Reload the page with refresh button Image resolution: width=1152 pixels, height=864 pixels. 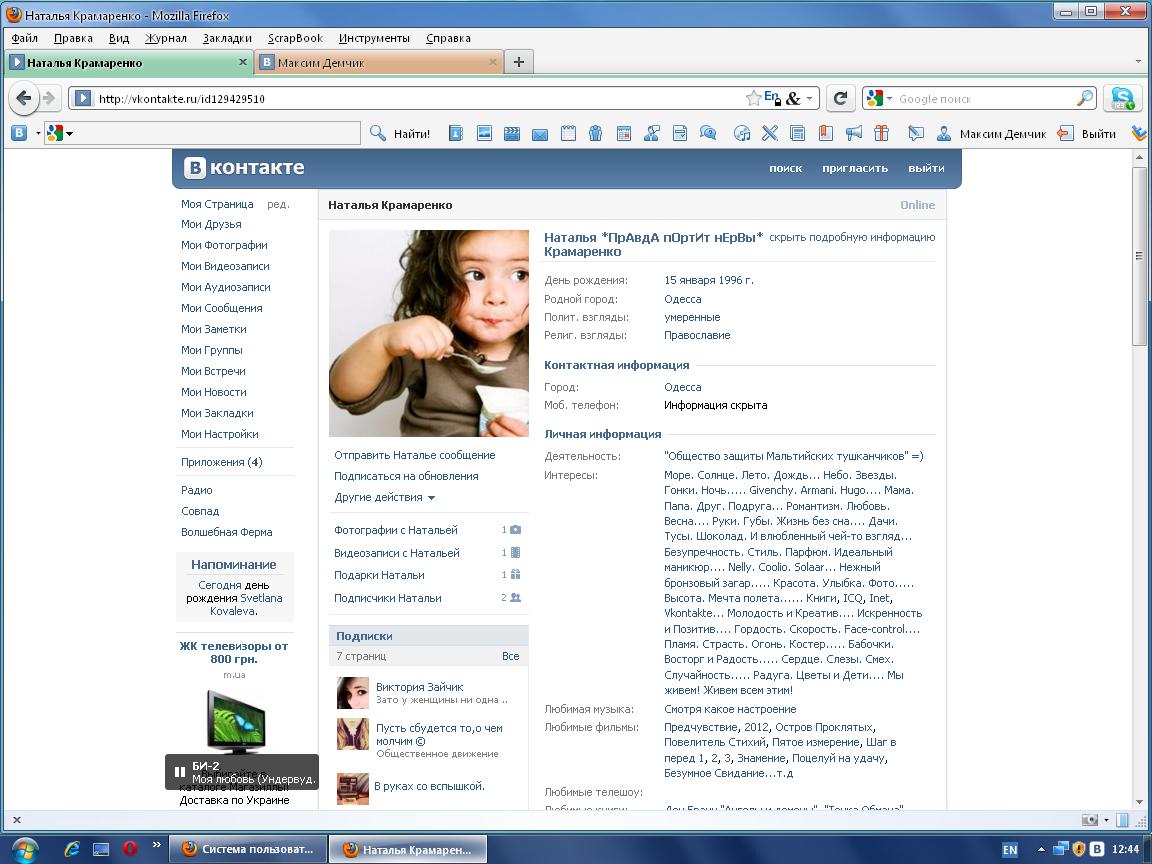click(841, 98)
